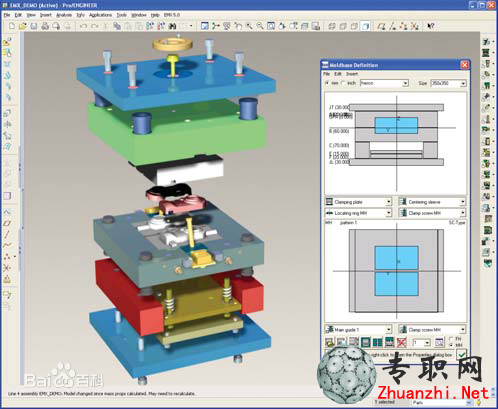Click the shaded display mode icon

click(x=366, y=26)
